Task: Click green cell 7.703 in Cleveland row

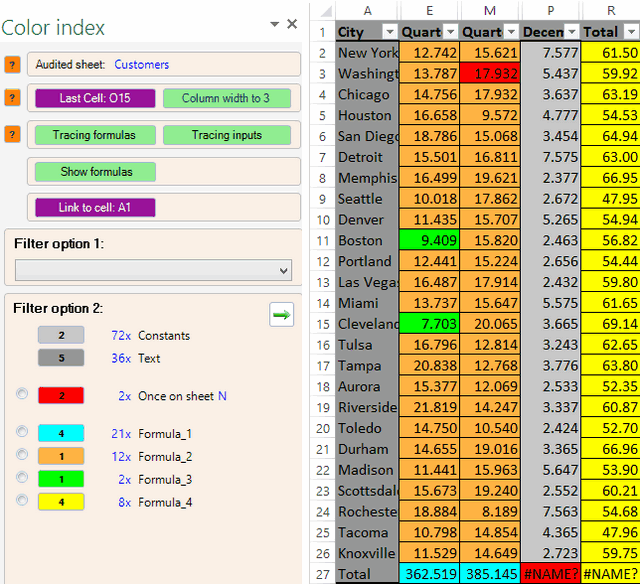Action: 429,324
